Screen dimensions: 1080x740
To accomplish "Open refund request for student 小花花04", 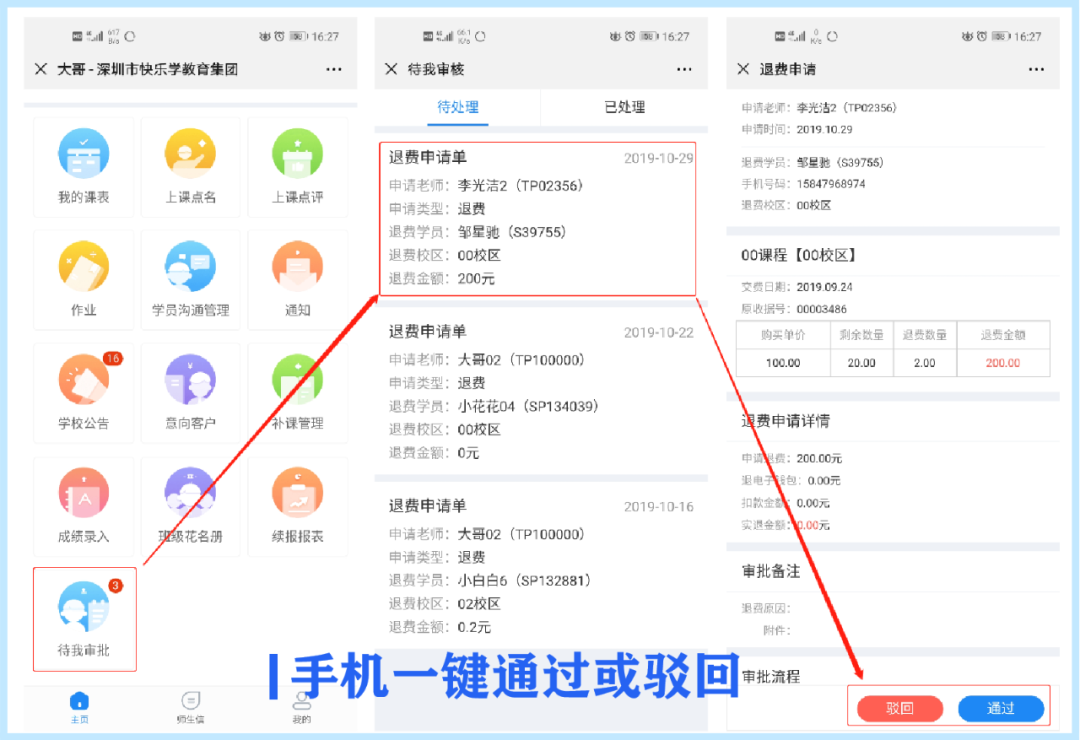I will click(x=537, y=392).
